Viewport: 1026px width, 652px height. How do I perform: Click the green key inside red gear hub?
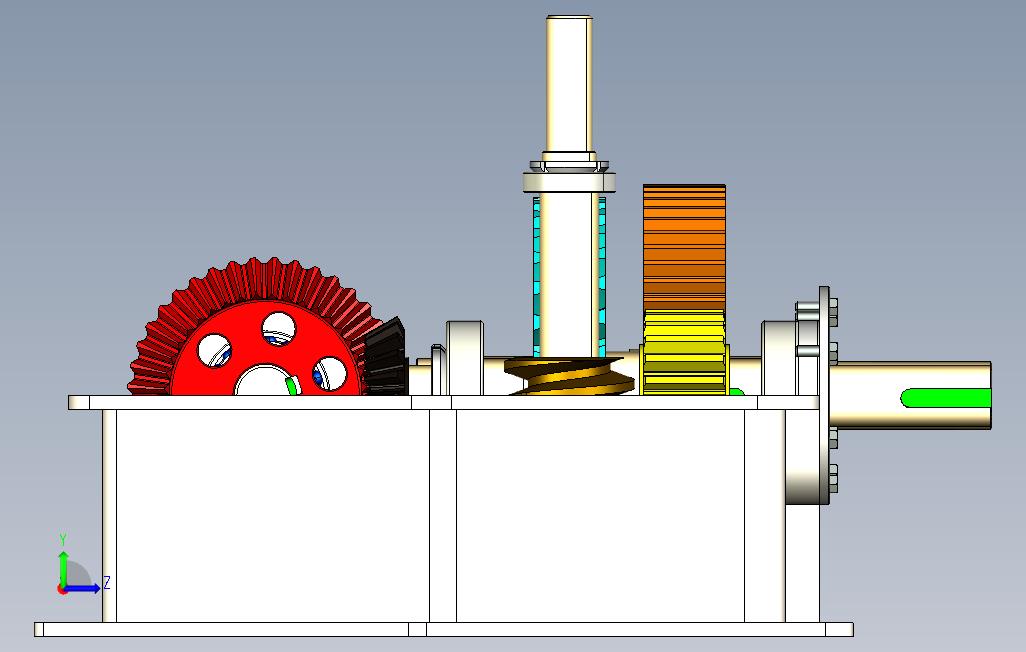(x=292, y=386)
